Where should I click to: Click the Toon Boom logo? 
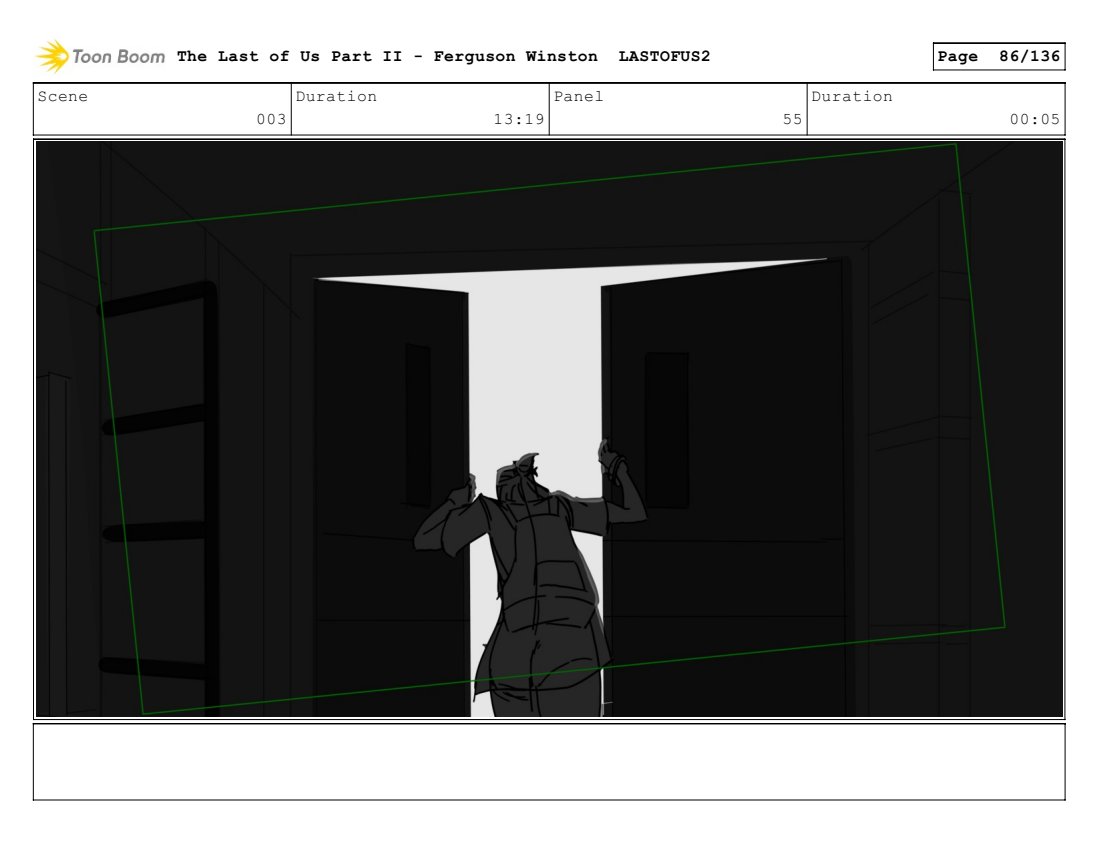coord(100,56)
